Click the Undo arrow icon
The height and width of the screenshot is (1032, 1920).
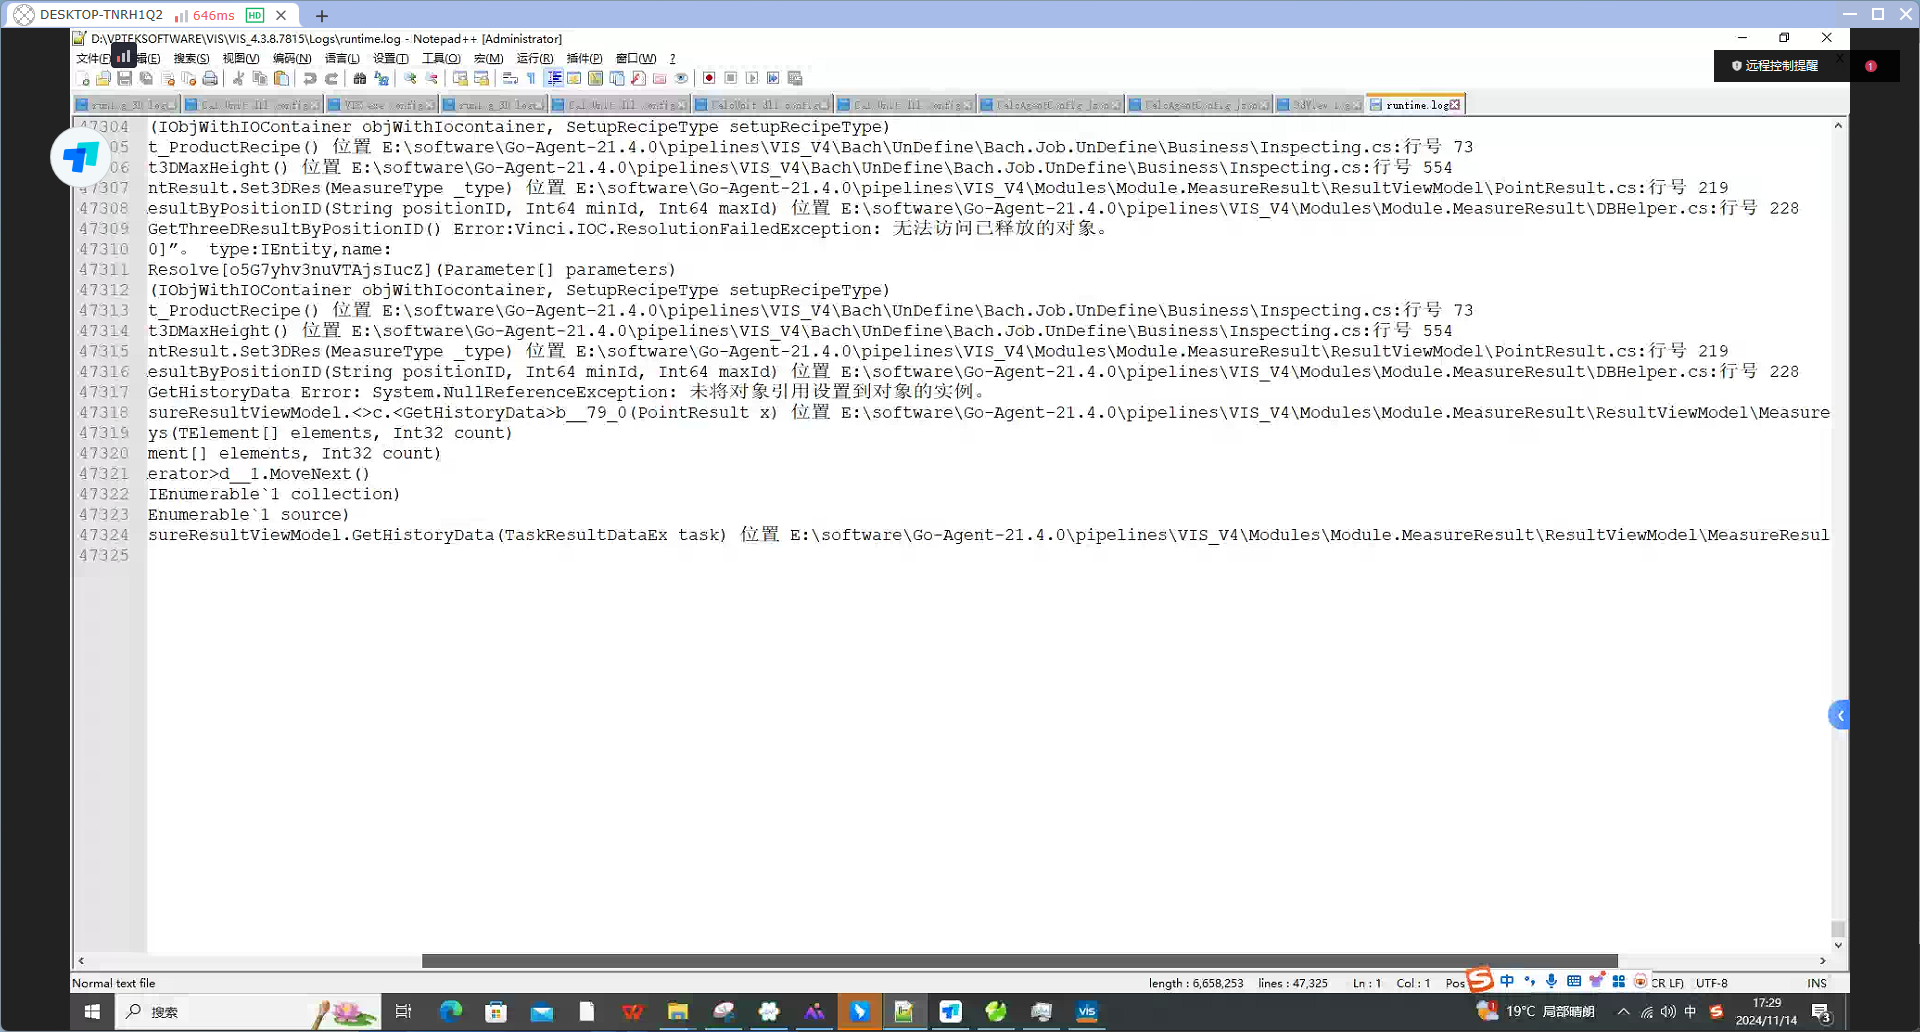(x=310, y=78)
